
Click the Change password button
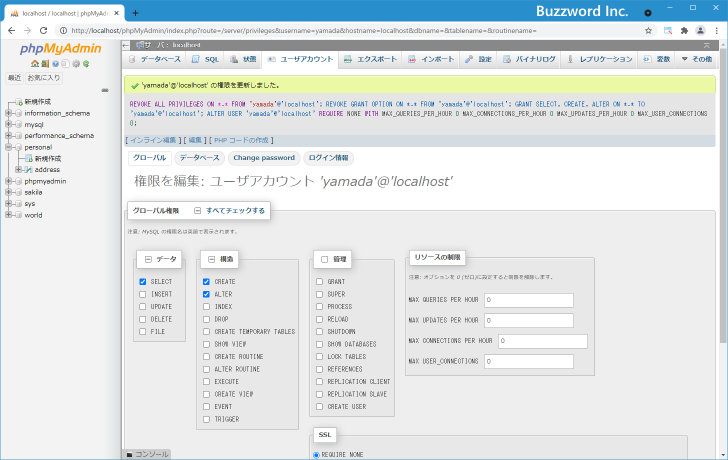263,158
